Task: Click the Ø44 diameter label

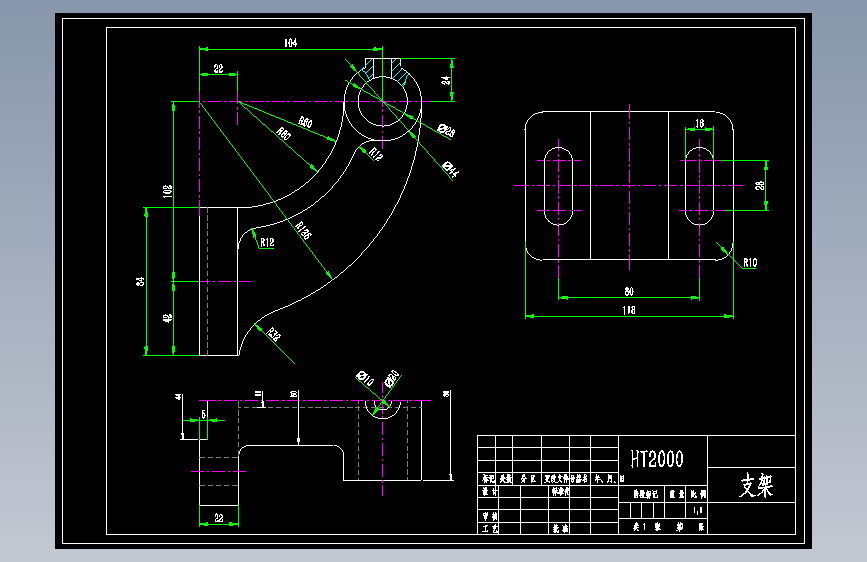Action: coord(451,169)
